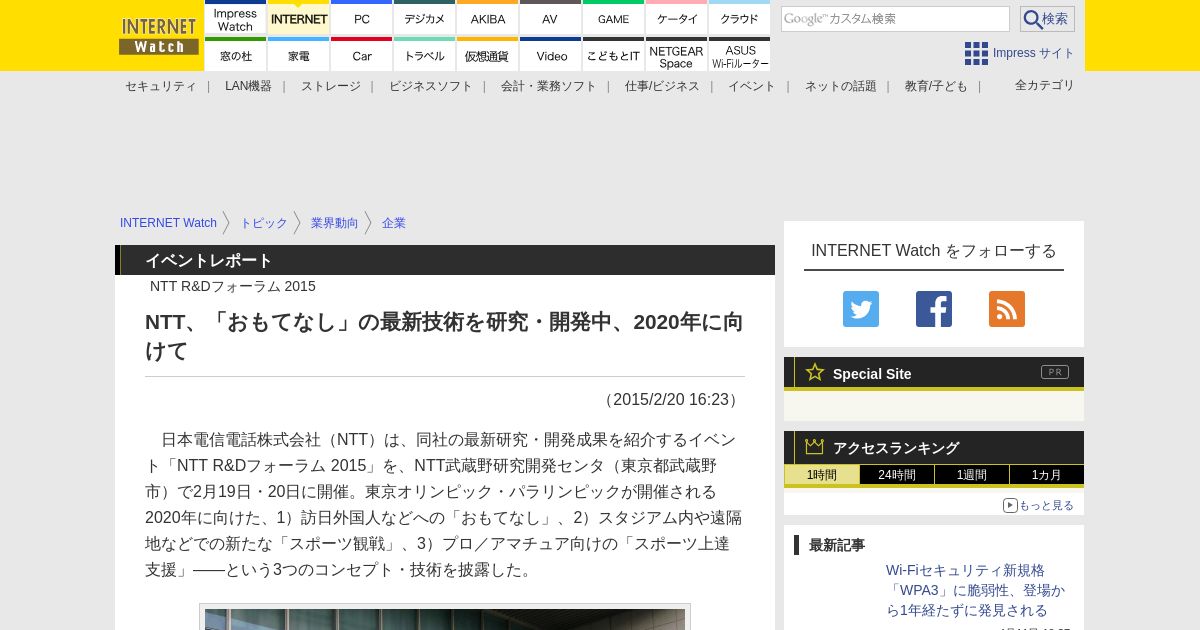Open the GAME site tab
The height and width of the screenshot is (630, 1200).
(614, 19)
